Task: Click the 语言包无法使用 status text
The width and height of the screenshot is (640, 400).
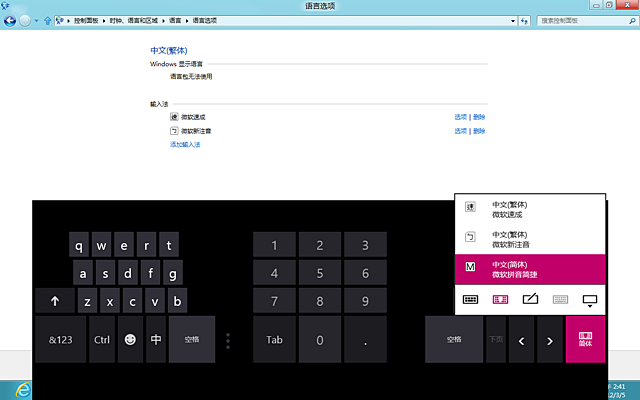Action: pos(191,76)
